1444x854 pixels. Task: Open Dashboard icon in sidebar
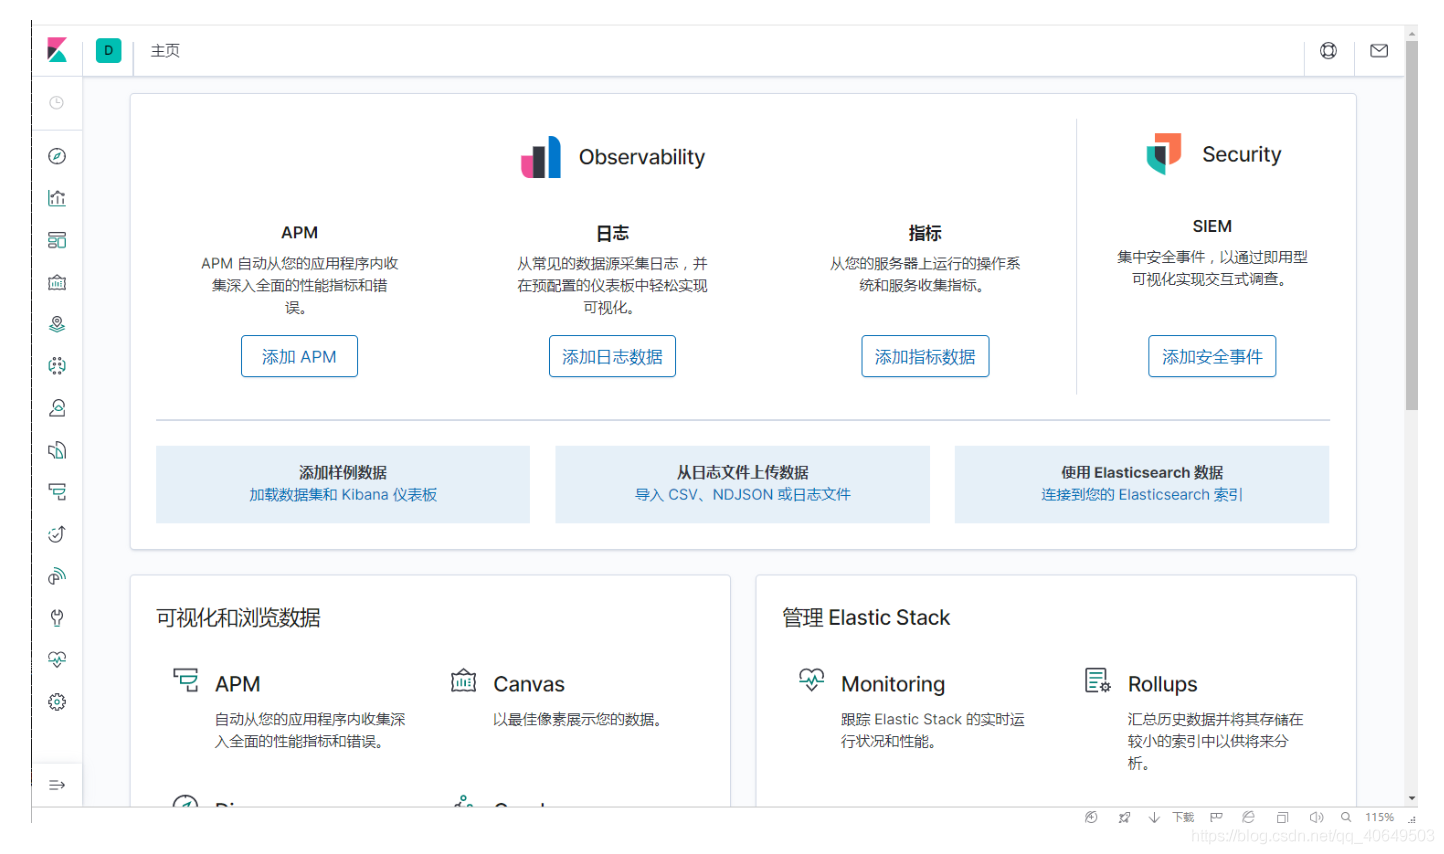pos(57,240)
